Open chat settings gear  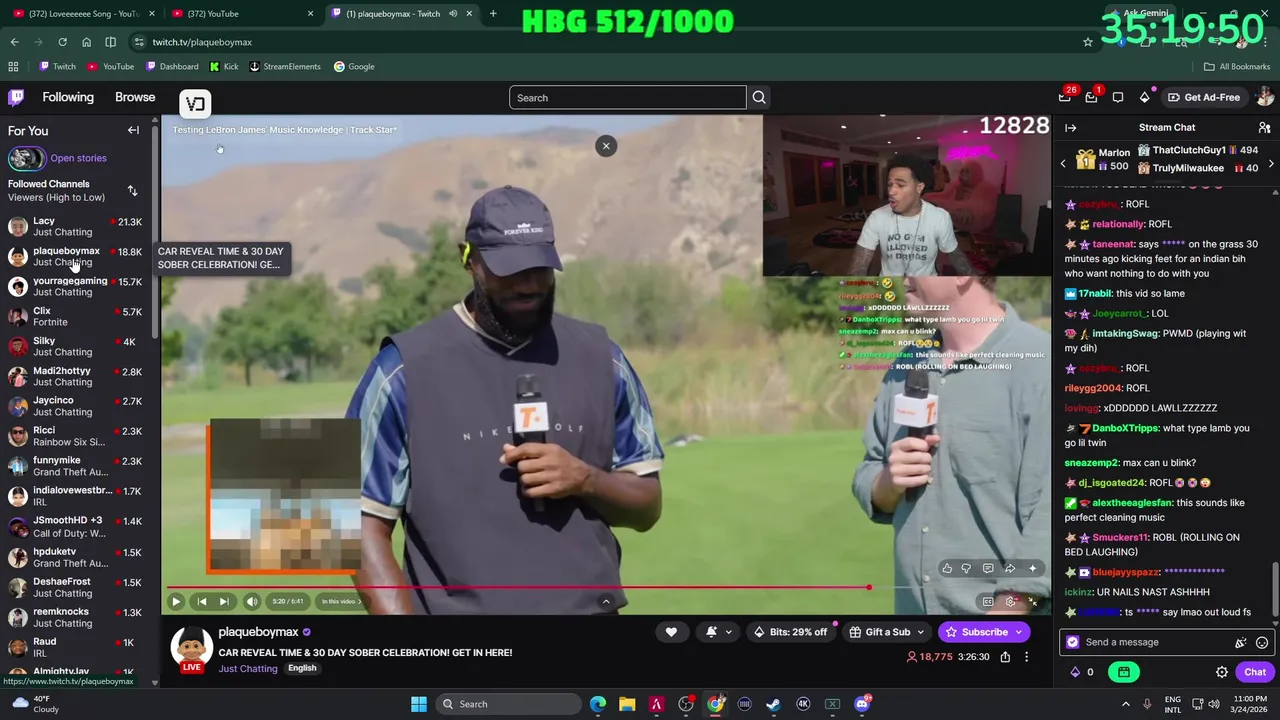pyautogui.click(x=1221, y=672)
